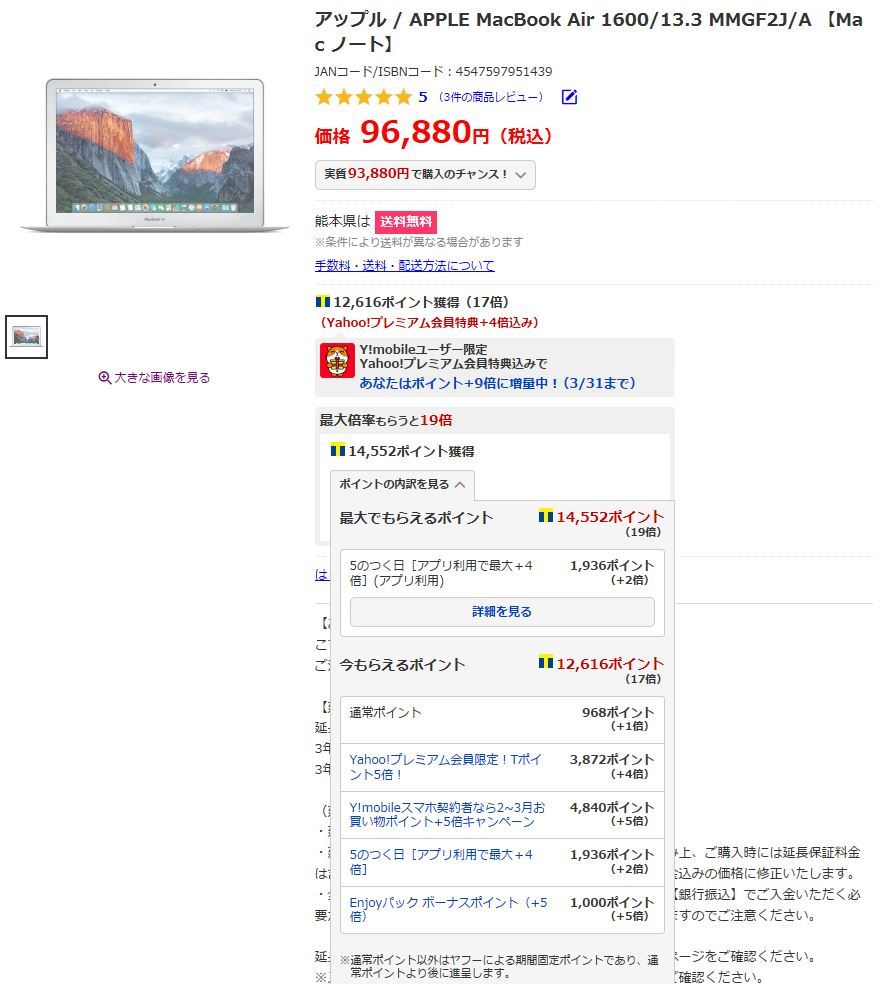Click 3,872ポイント value
The image size is (881, 984).
(x=612, y=759)
